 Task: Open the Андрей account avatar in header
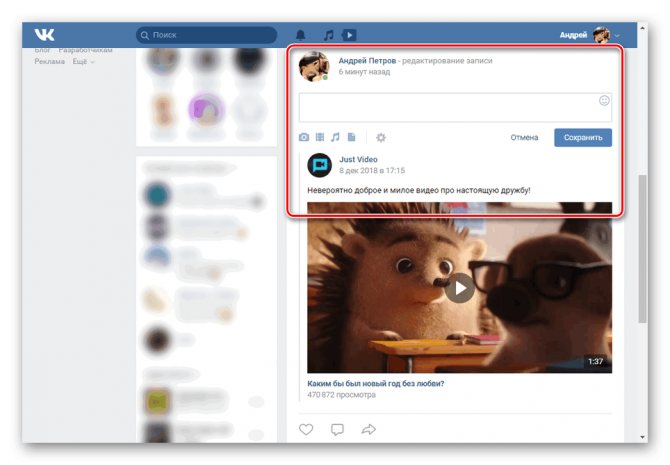point(601,35)
